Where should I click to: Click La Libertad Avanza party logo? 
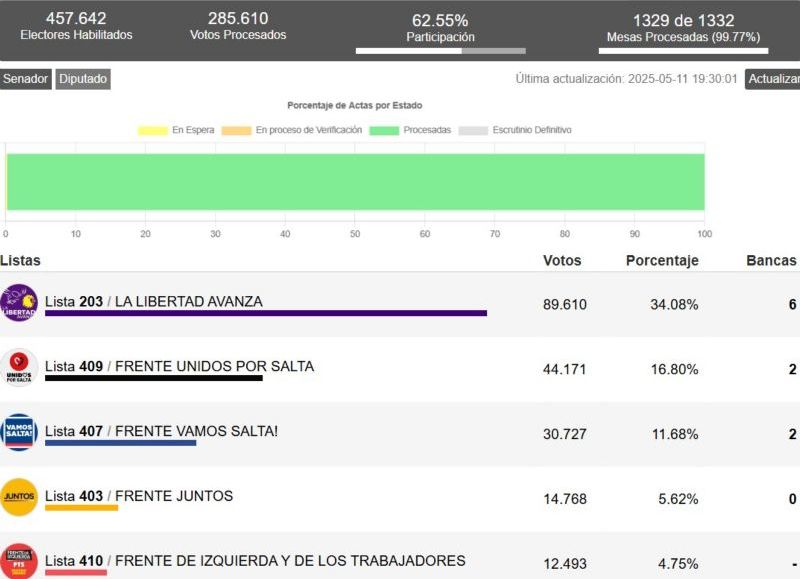(x=19, y=304)
